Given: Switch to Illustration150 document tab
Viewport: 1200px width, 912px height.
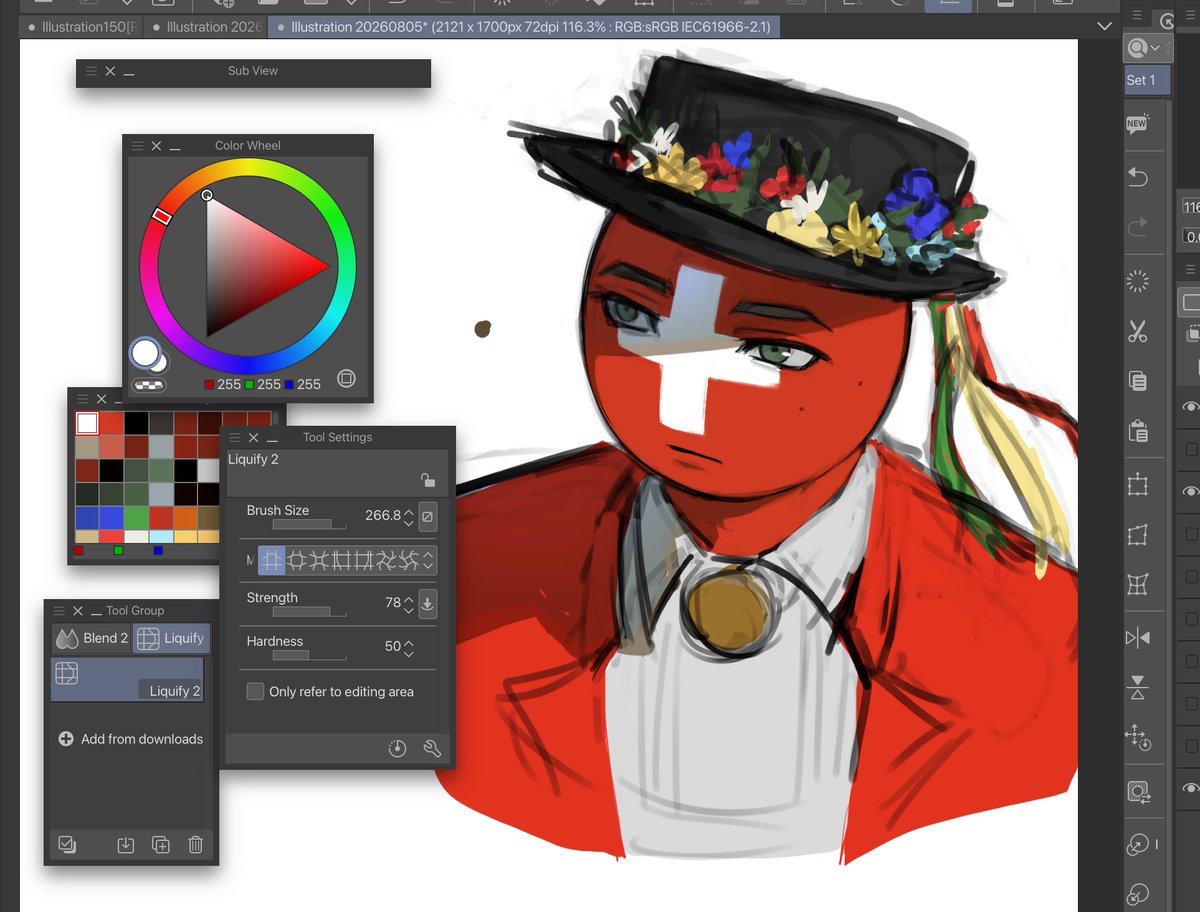Looking at the screenshot, I should tap(83, 27).
